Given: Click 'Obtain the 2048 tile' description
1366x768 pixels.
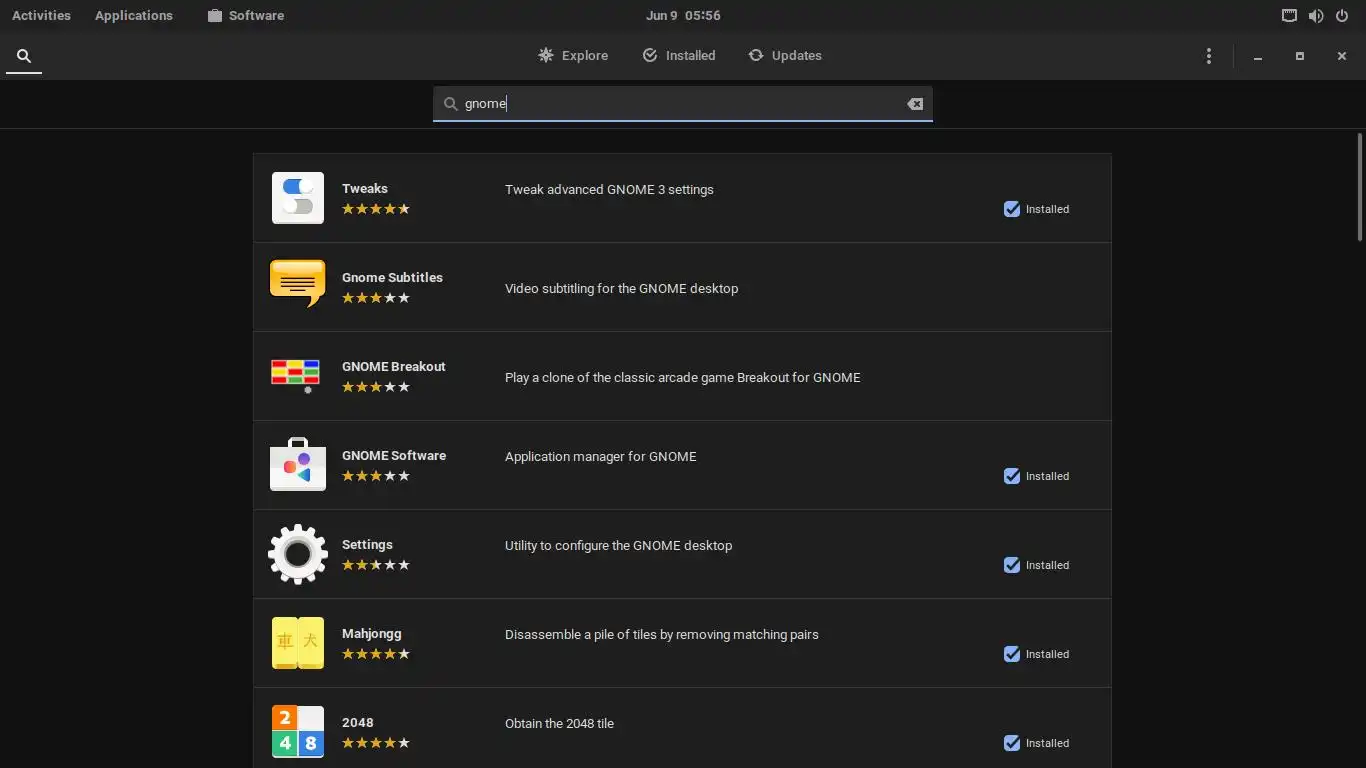Looking at the screenshot, I should click(559, 723).
